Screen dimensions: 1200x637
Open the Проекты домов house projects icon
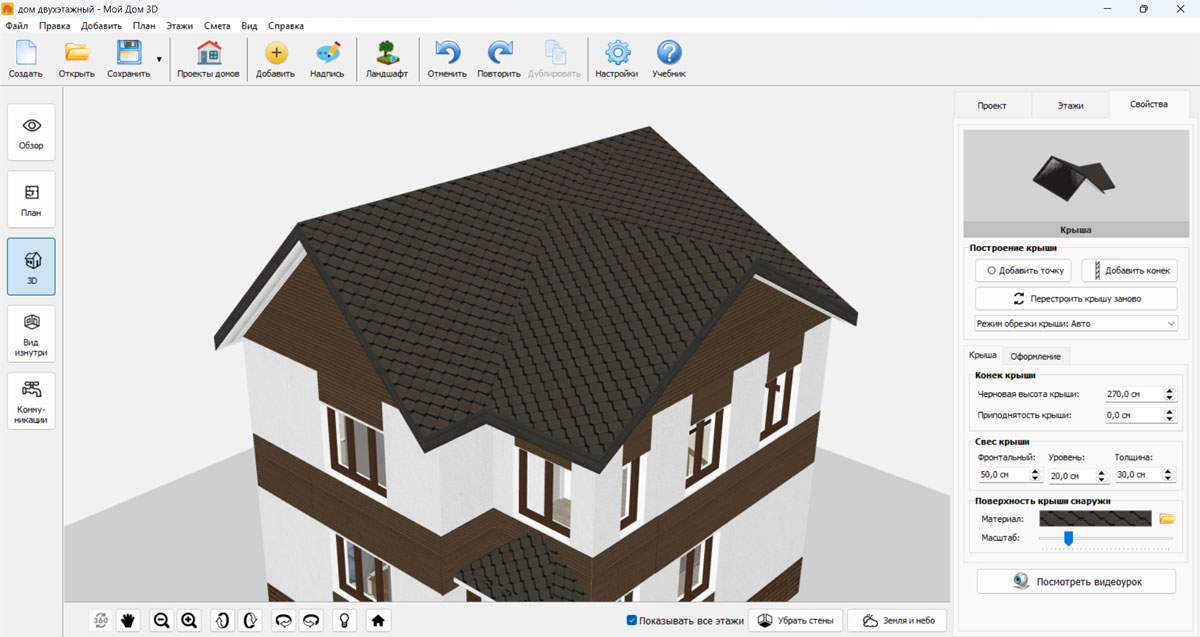208,59
